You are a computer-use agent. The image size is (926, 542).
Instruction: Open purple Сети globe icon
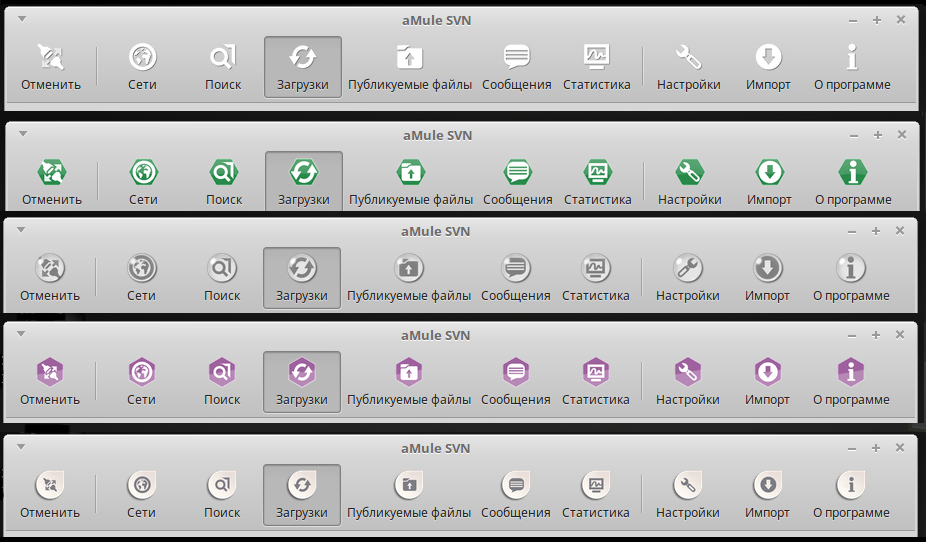coord(141,373)
